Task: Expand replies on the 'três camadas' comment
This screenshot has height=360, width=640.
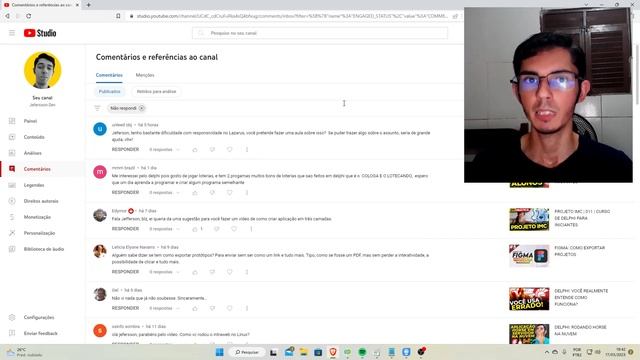Action: pos(164,229)
